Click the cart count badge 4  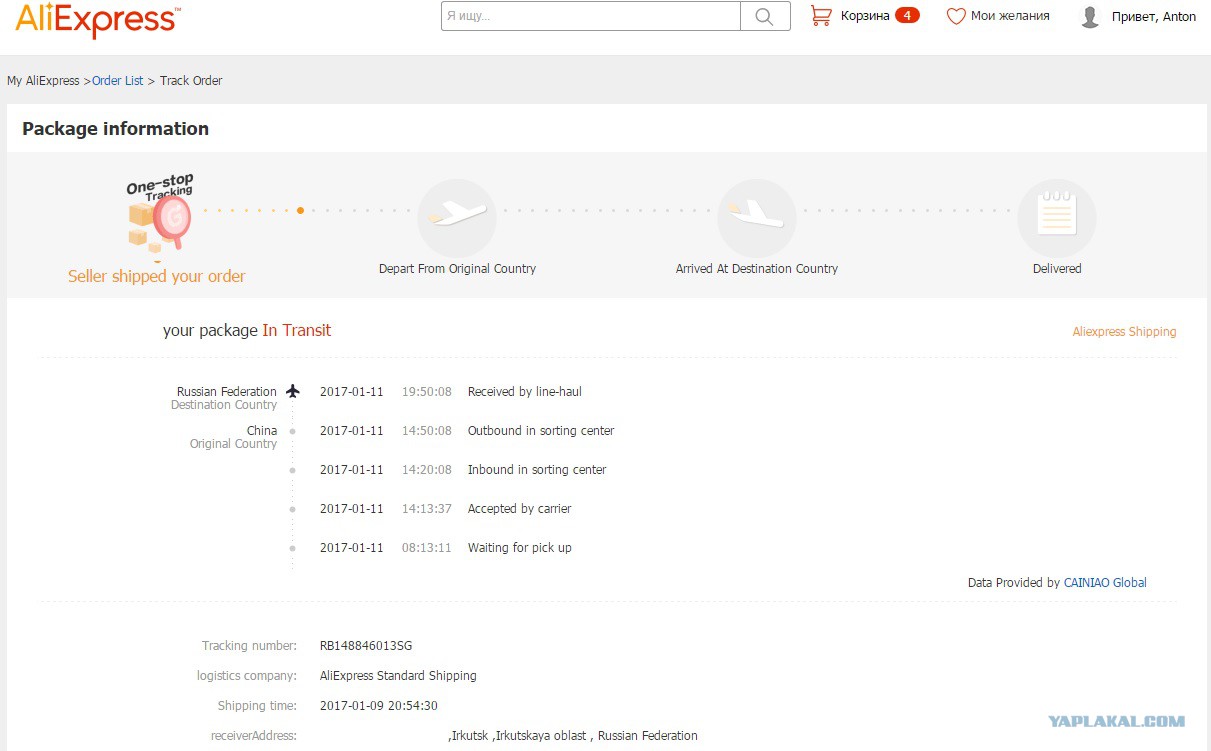[907, 15]
